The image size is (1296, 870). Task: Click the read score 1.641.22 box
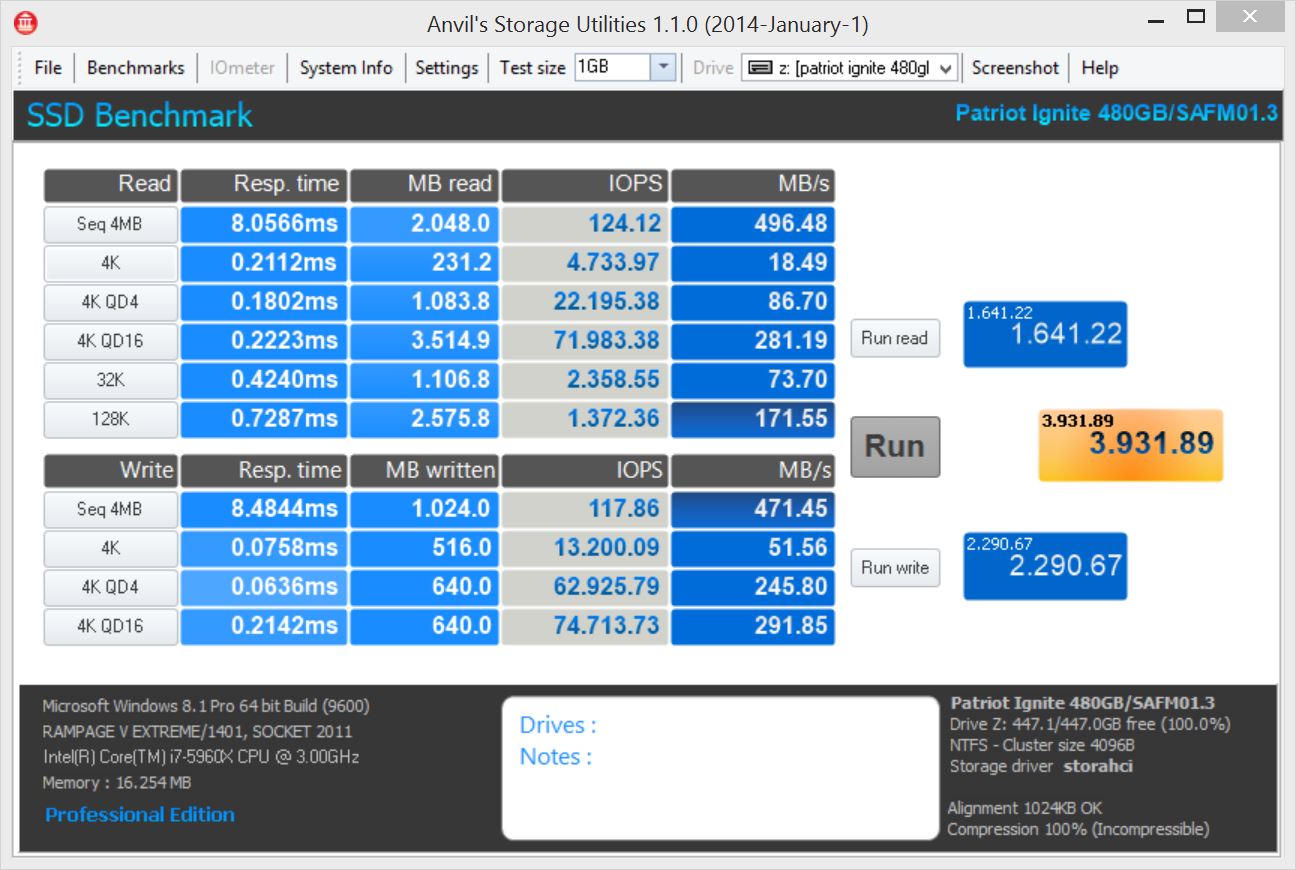[x=1045, y=334]
